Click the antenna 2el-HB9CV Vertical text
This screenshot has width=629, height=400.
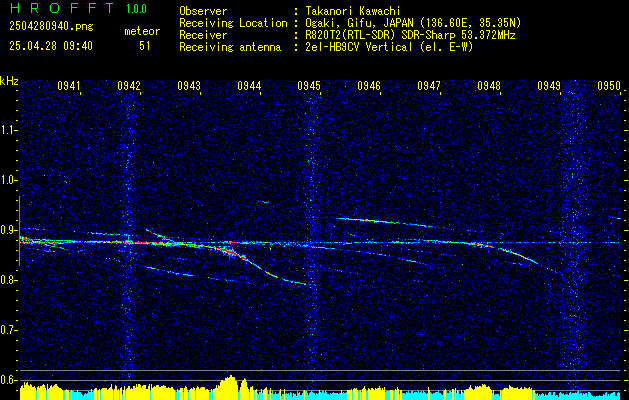tap(389, 47)
